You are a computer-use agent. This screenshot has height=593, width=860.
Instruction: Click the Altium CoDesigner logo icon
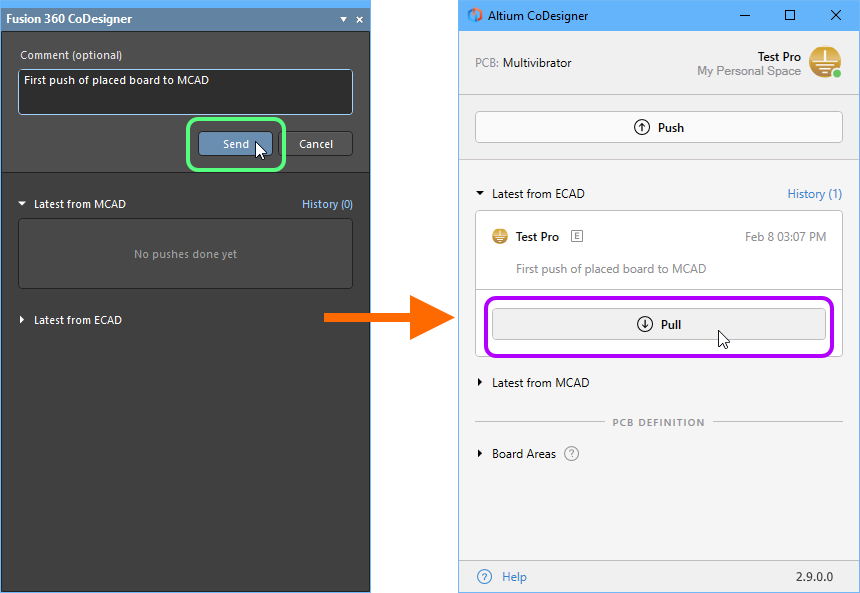475,16
